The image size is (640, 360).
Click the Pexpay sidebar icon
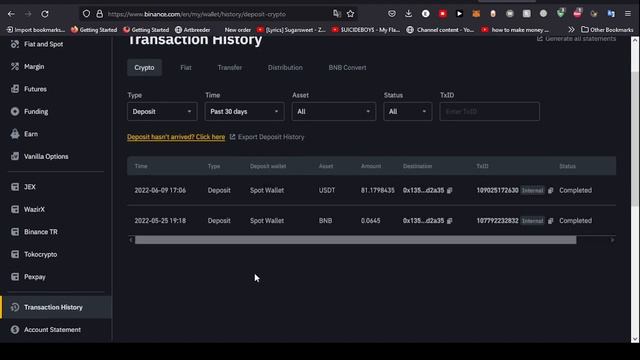tap(15, 277)
